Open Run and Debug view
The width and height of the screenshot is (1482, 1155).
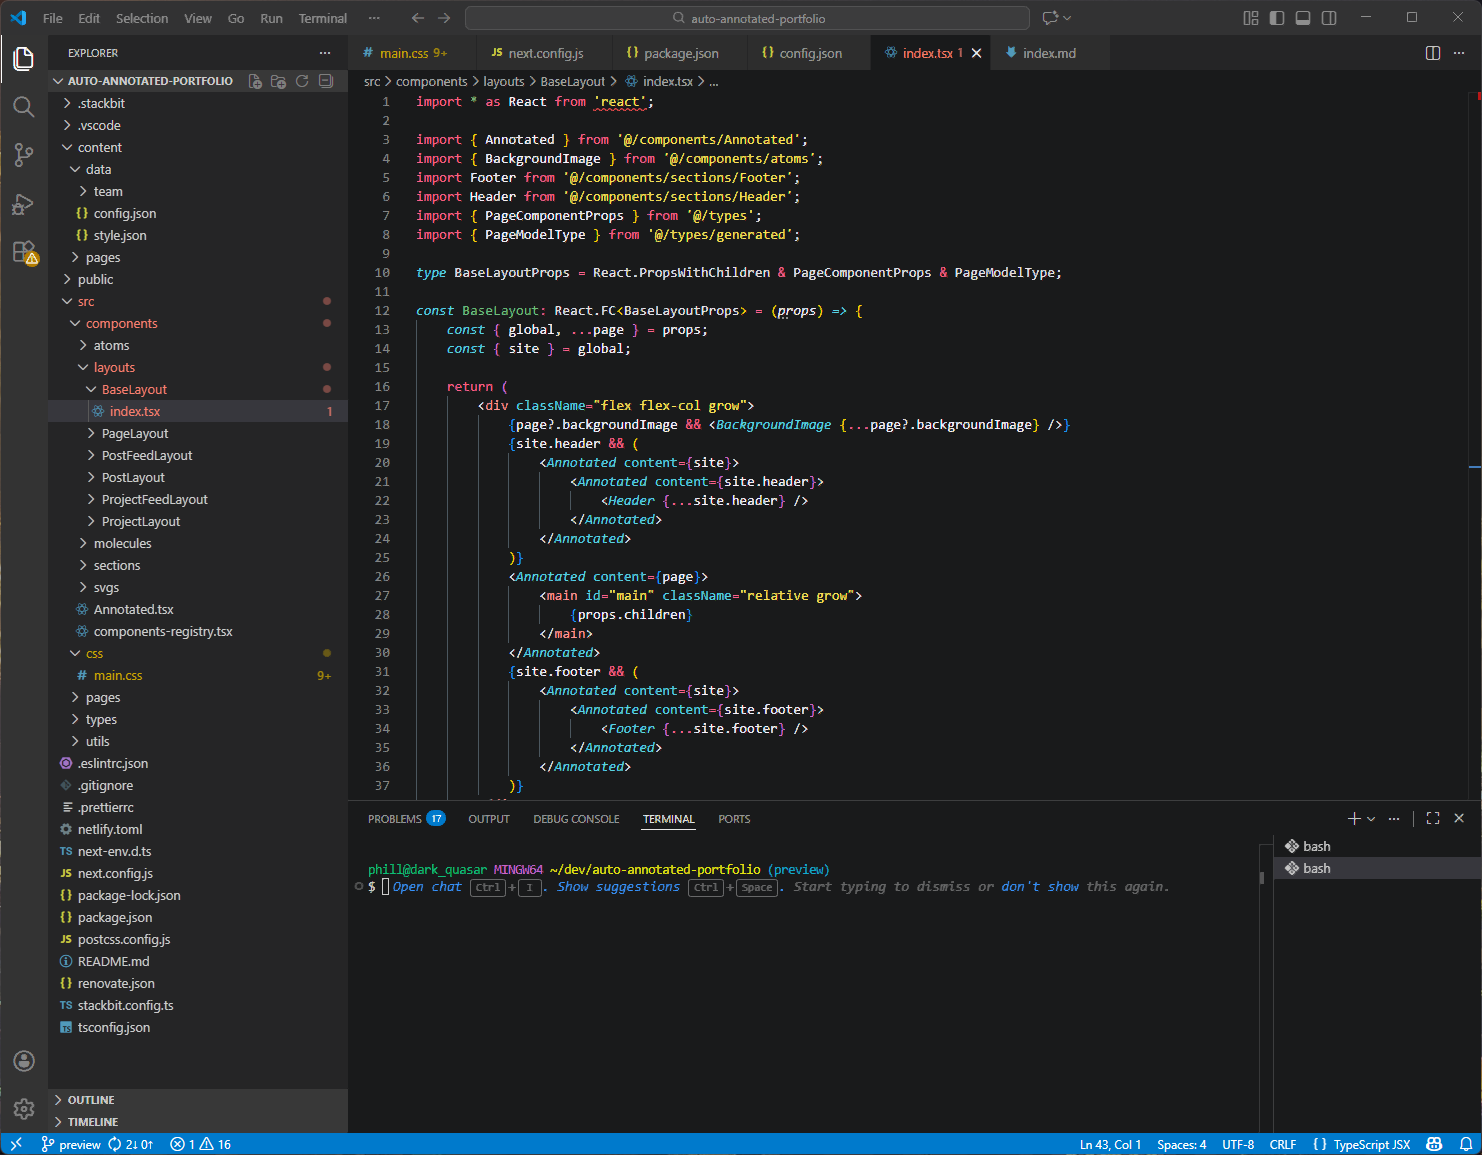tap(24, 204)
